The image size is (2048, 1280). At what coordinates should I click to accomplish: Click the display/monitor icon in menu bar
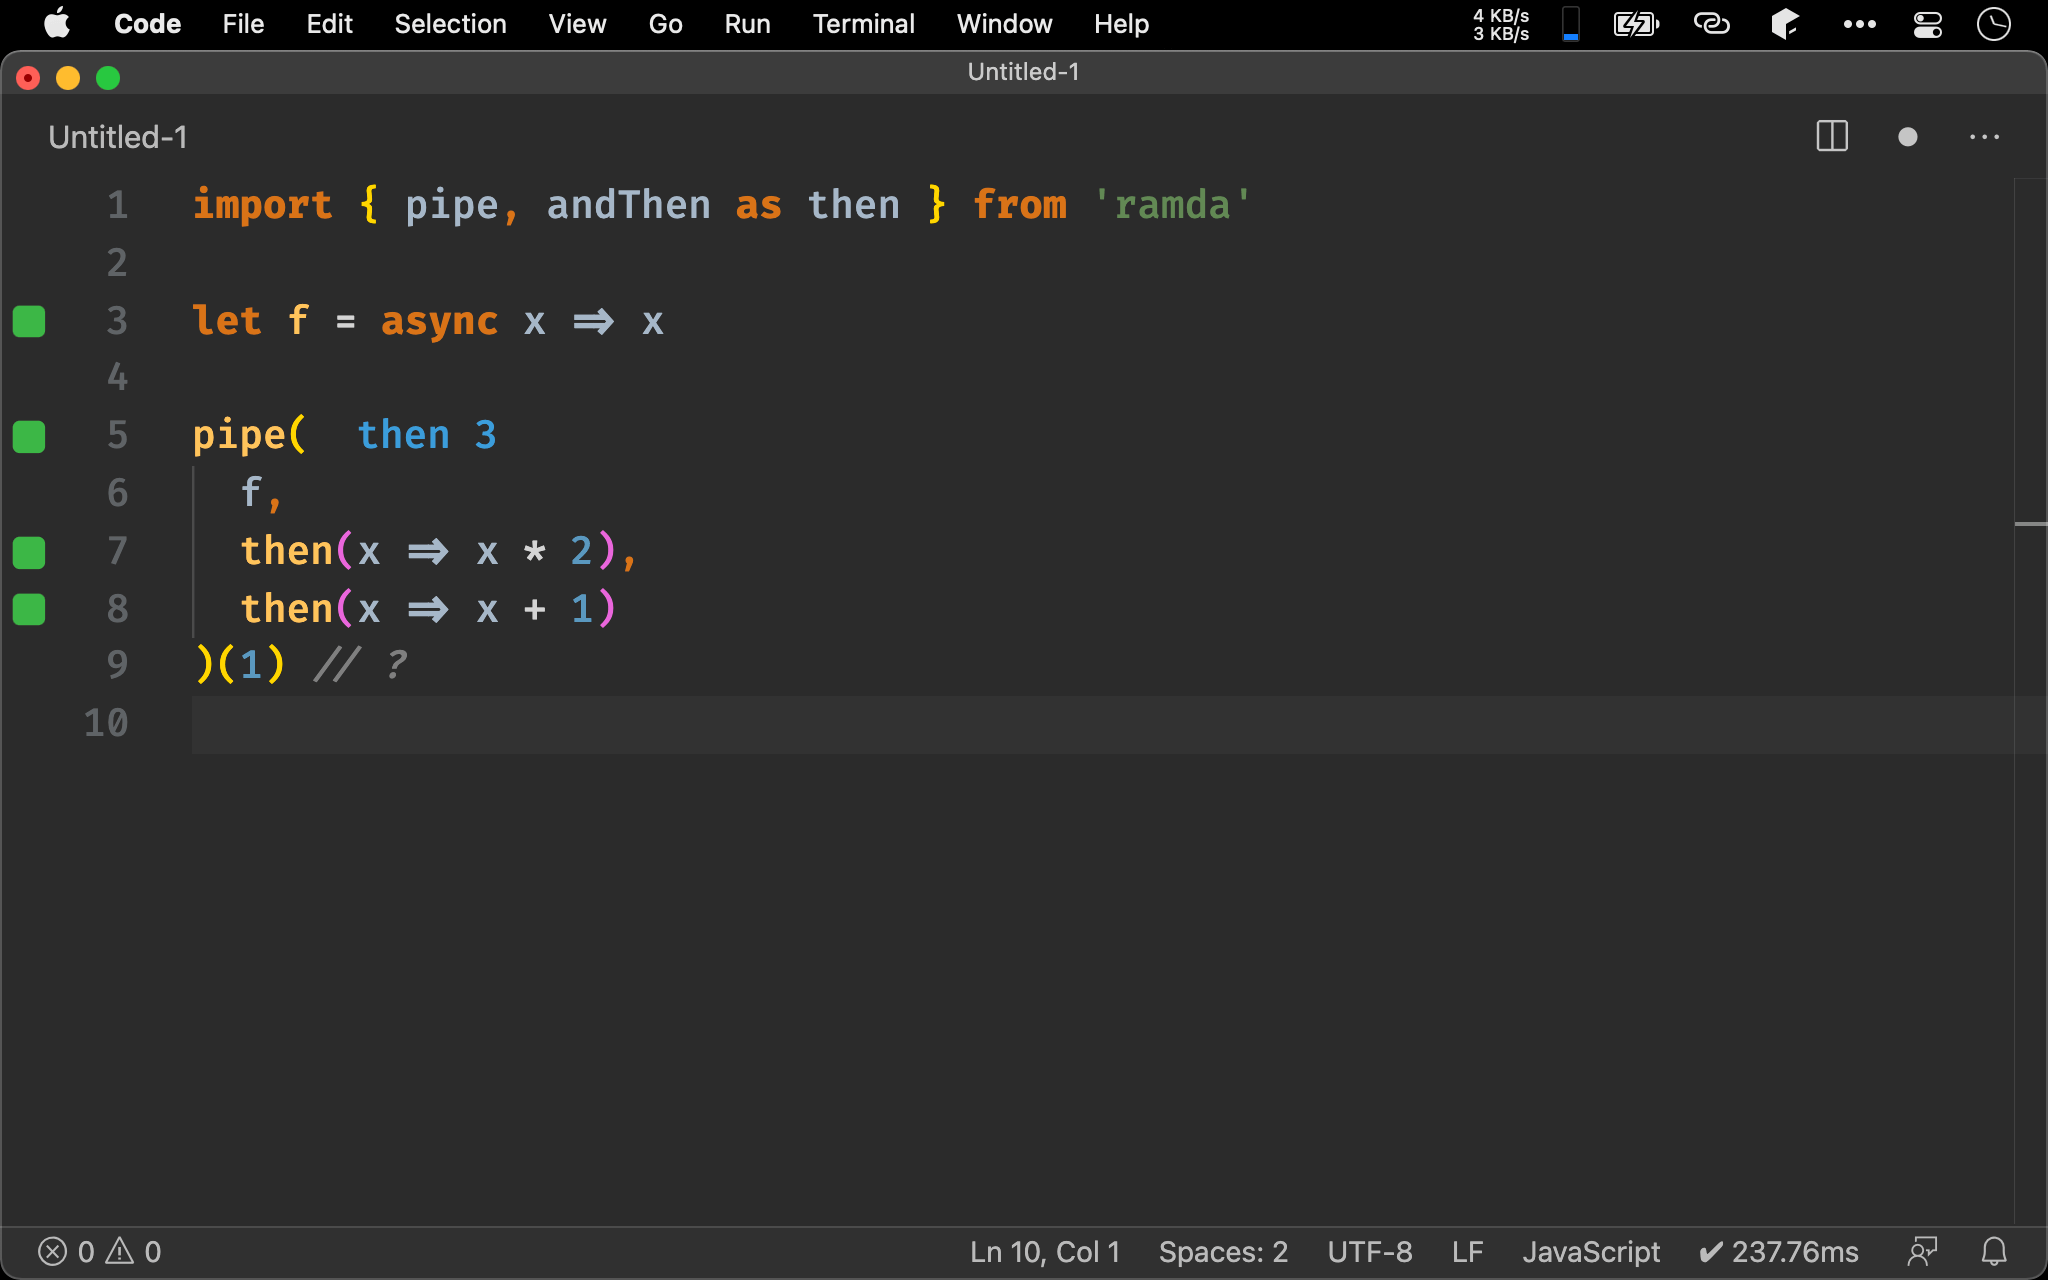pyautogui.click(x=1570, y=22)
